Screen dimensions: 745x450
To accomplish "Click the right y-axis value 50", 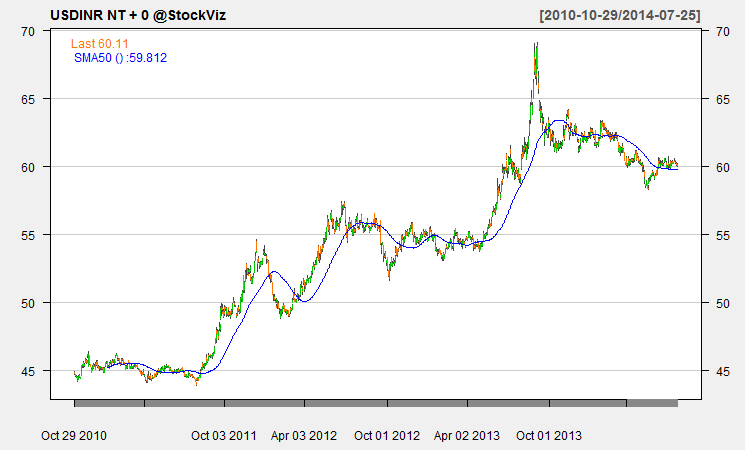I will [x=723, y=303].
